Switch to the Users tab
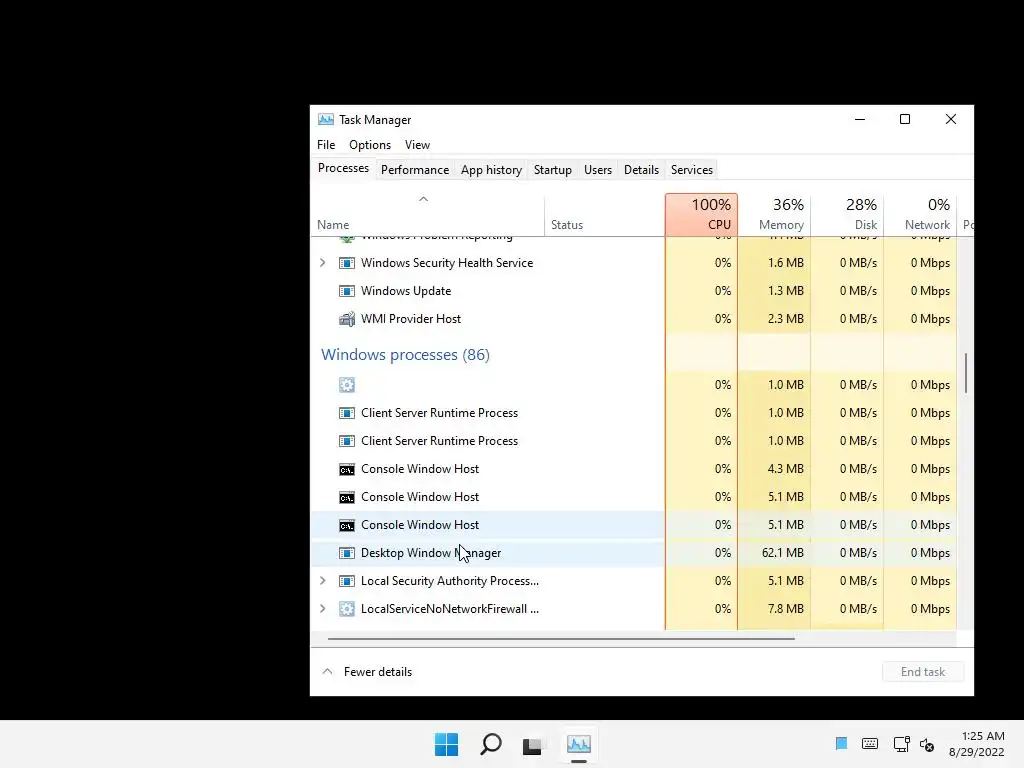 point(598,170)
